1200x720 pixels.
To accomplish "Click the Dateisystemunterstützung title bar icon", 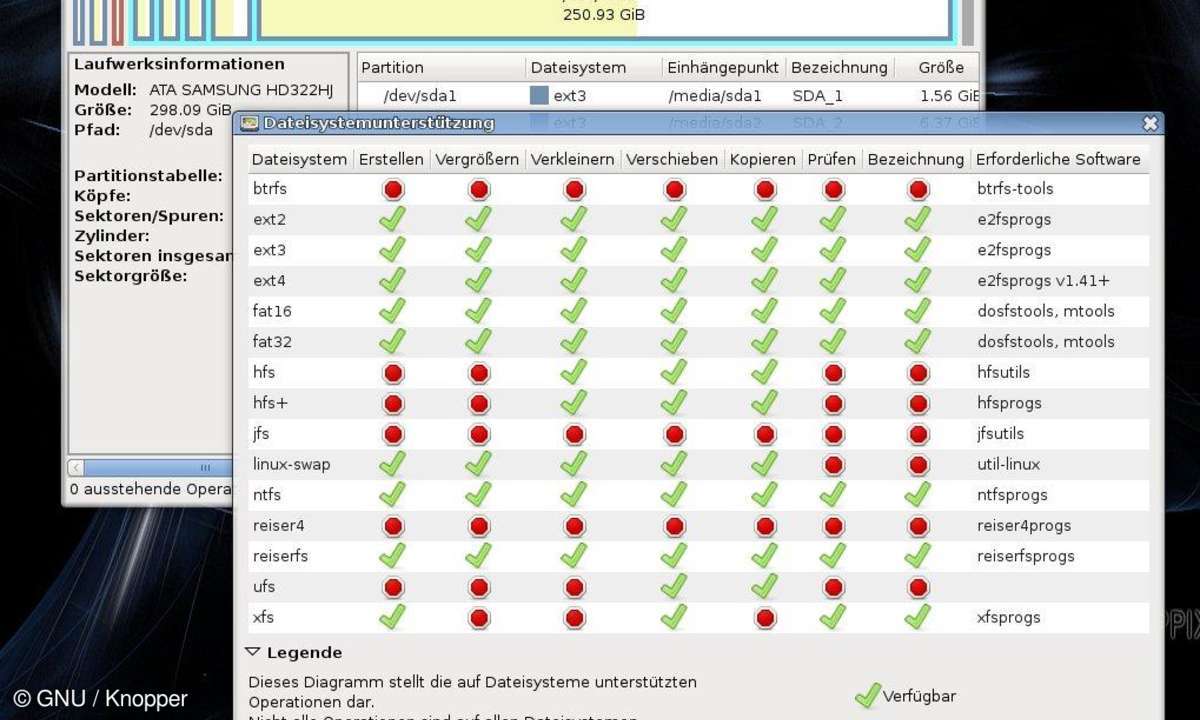I will point(250,123).
